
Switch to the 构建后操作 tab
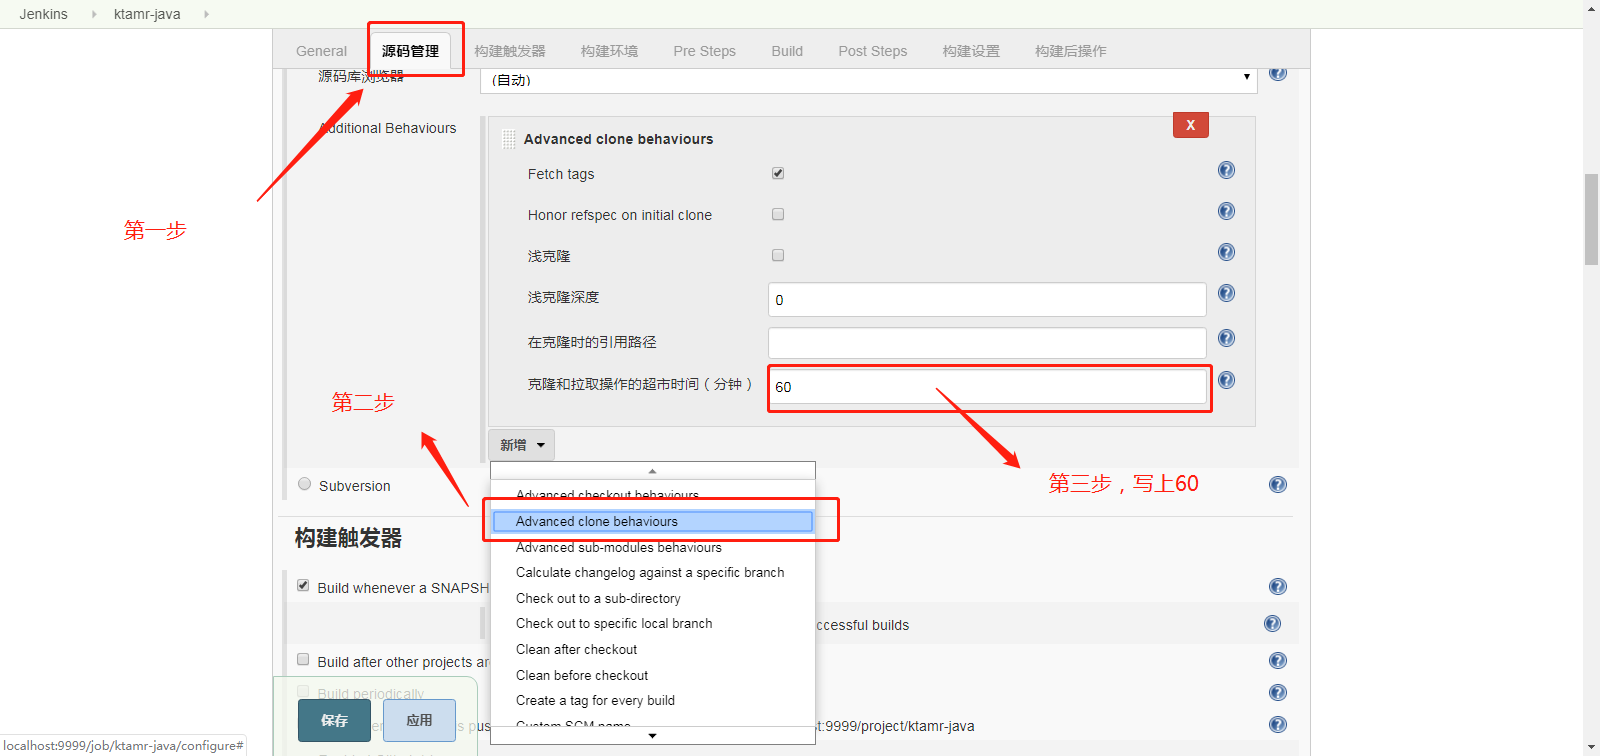1070,51
